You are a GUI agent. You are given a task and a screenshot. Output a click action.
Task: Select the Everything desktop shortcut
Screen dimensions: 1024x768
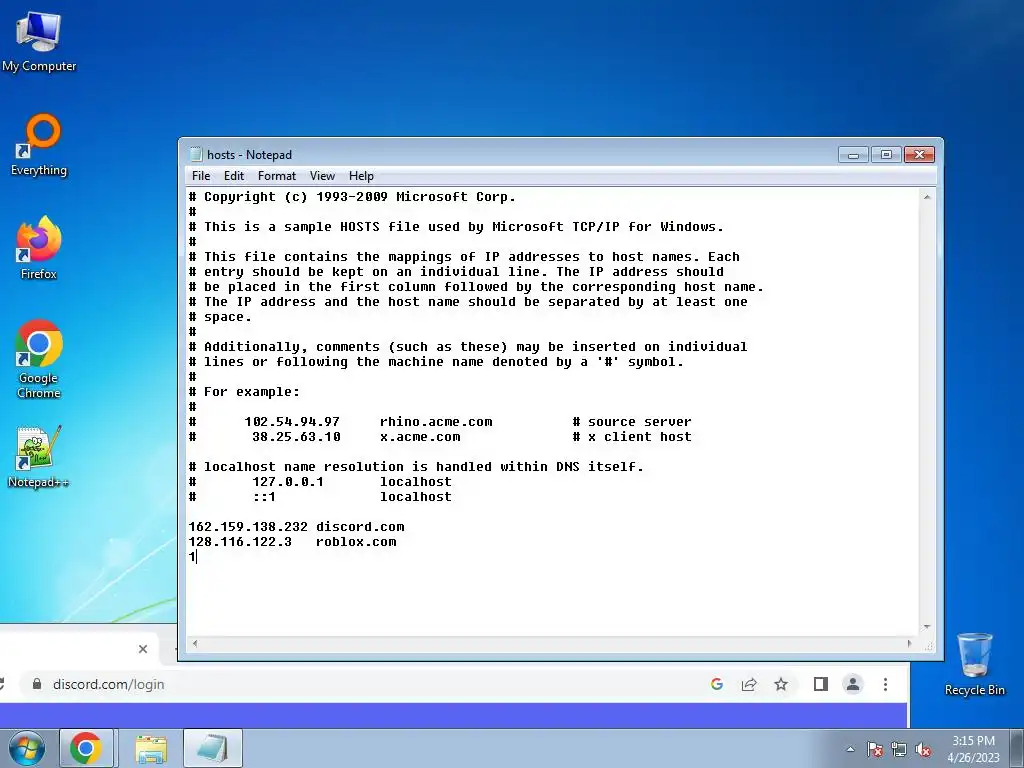(39, 145)
